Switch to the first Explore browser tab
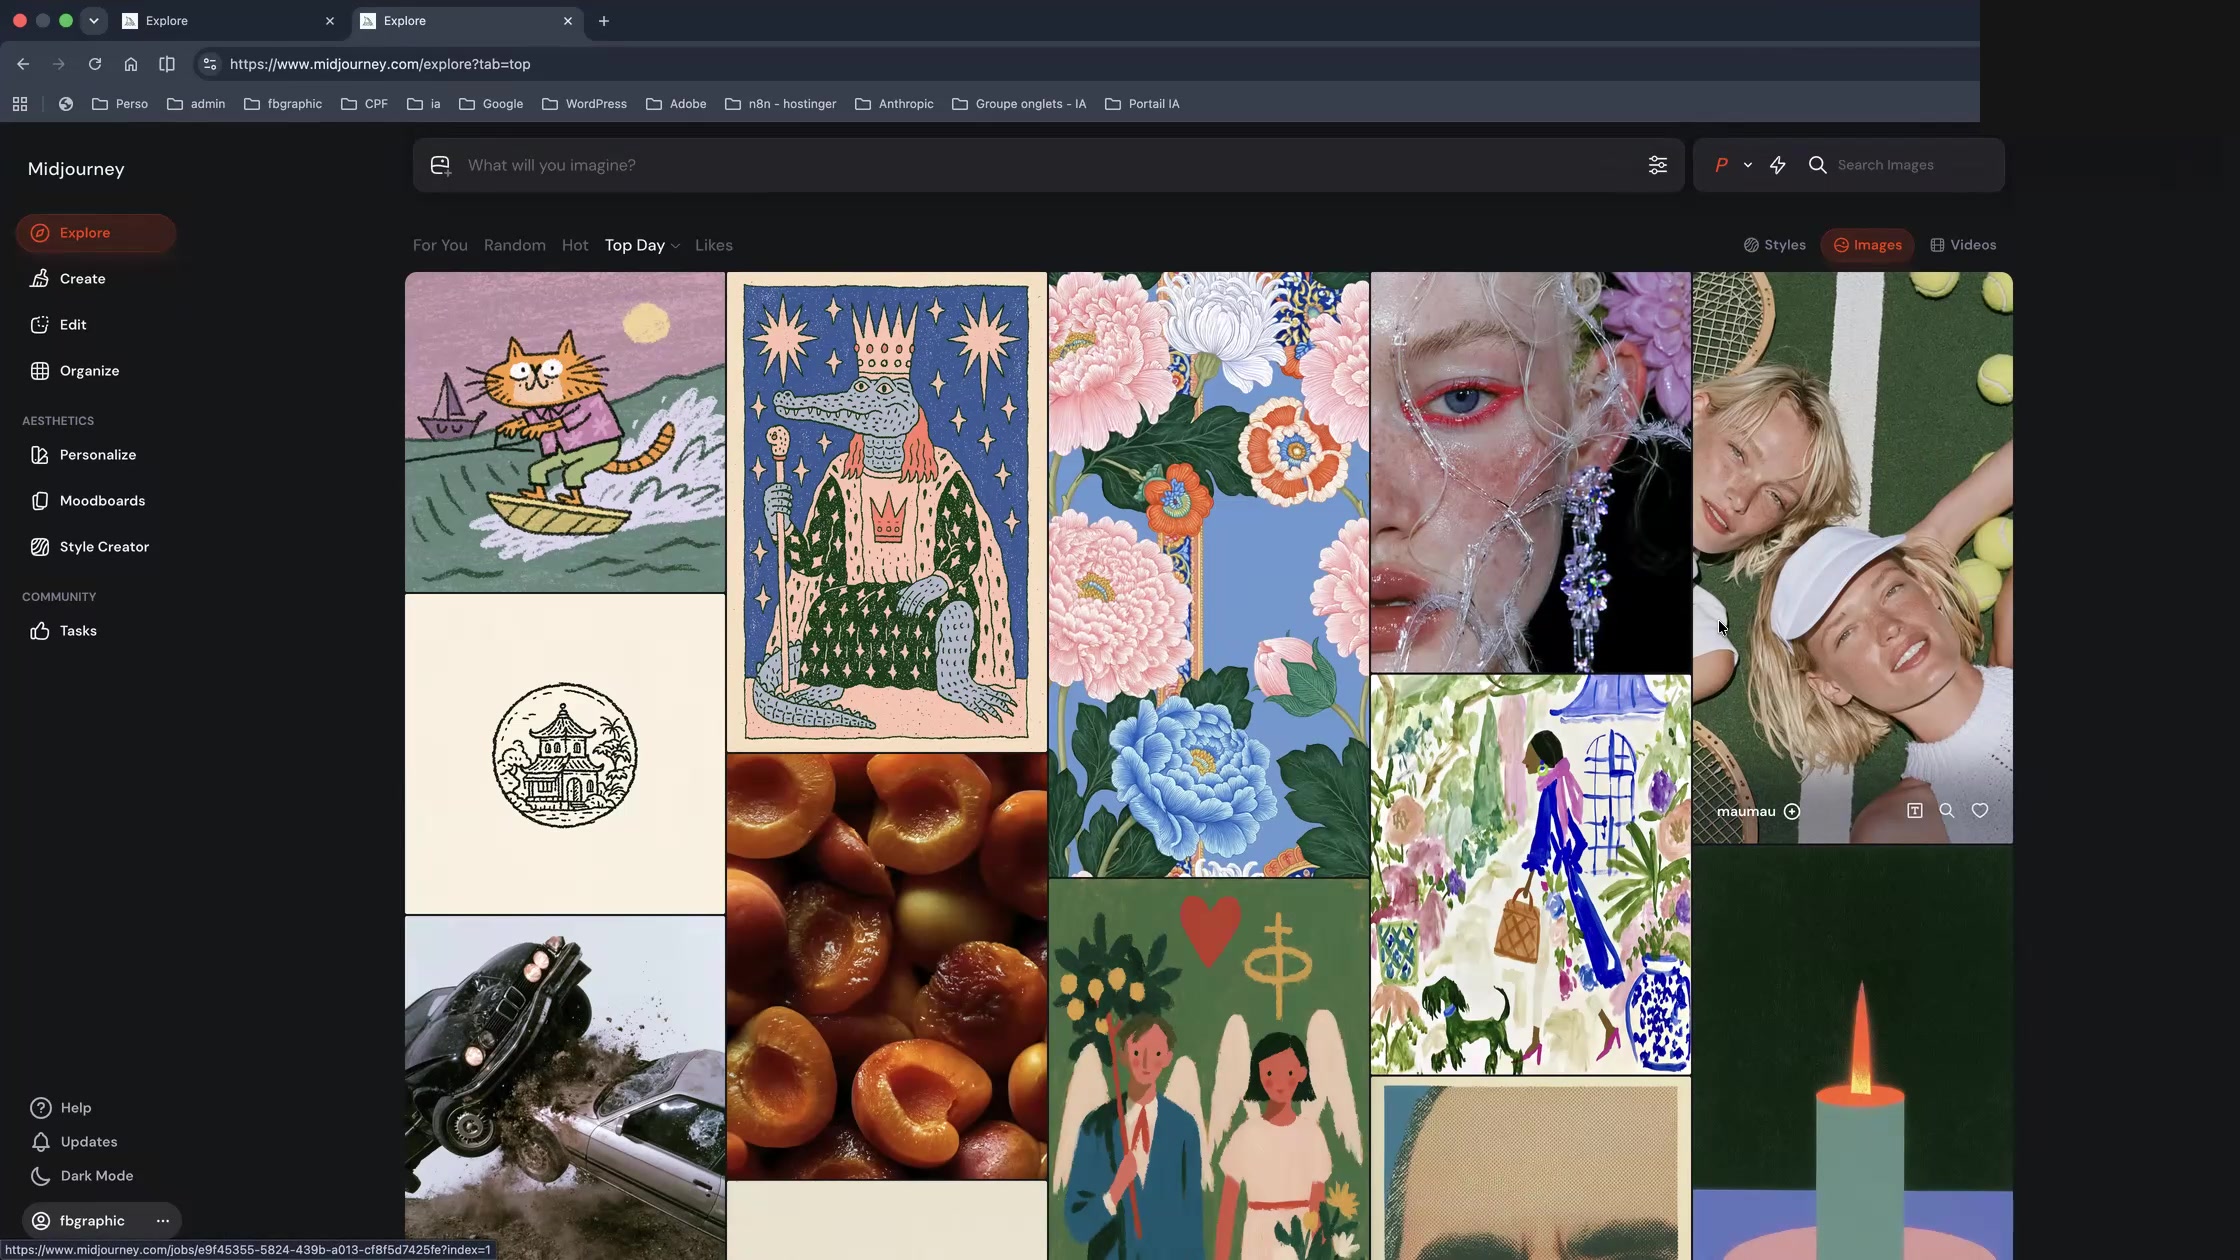Screen dimensions: 2240x1260 (x=228, y=21)
